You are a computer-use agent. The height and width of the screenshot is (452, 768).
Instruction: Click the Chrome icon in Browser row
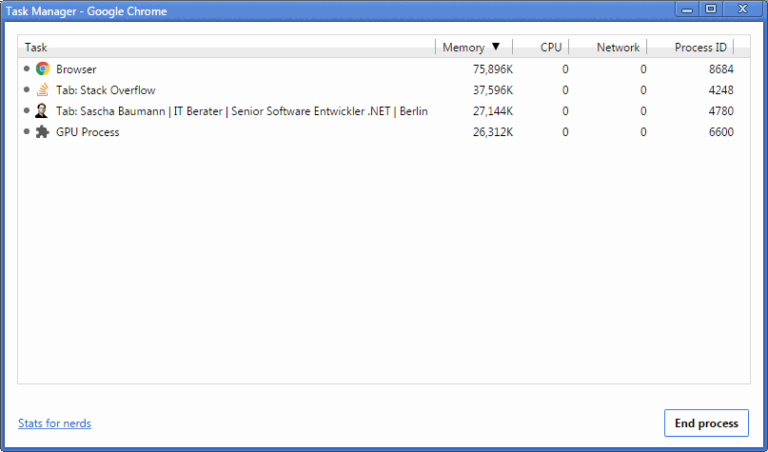43,69
